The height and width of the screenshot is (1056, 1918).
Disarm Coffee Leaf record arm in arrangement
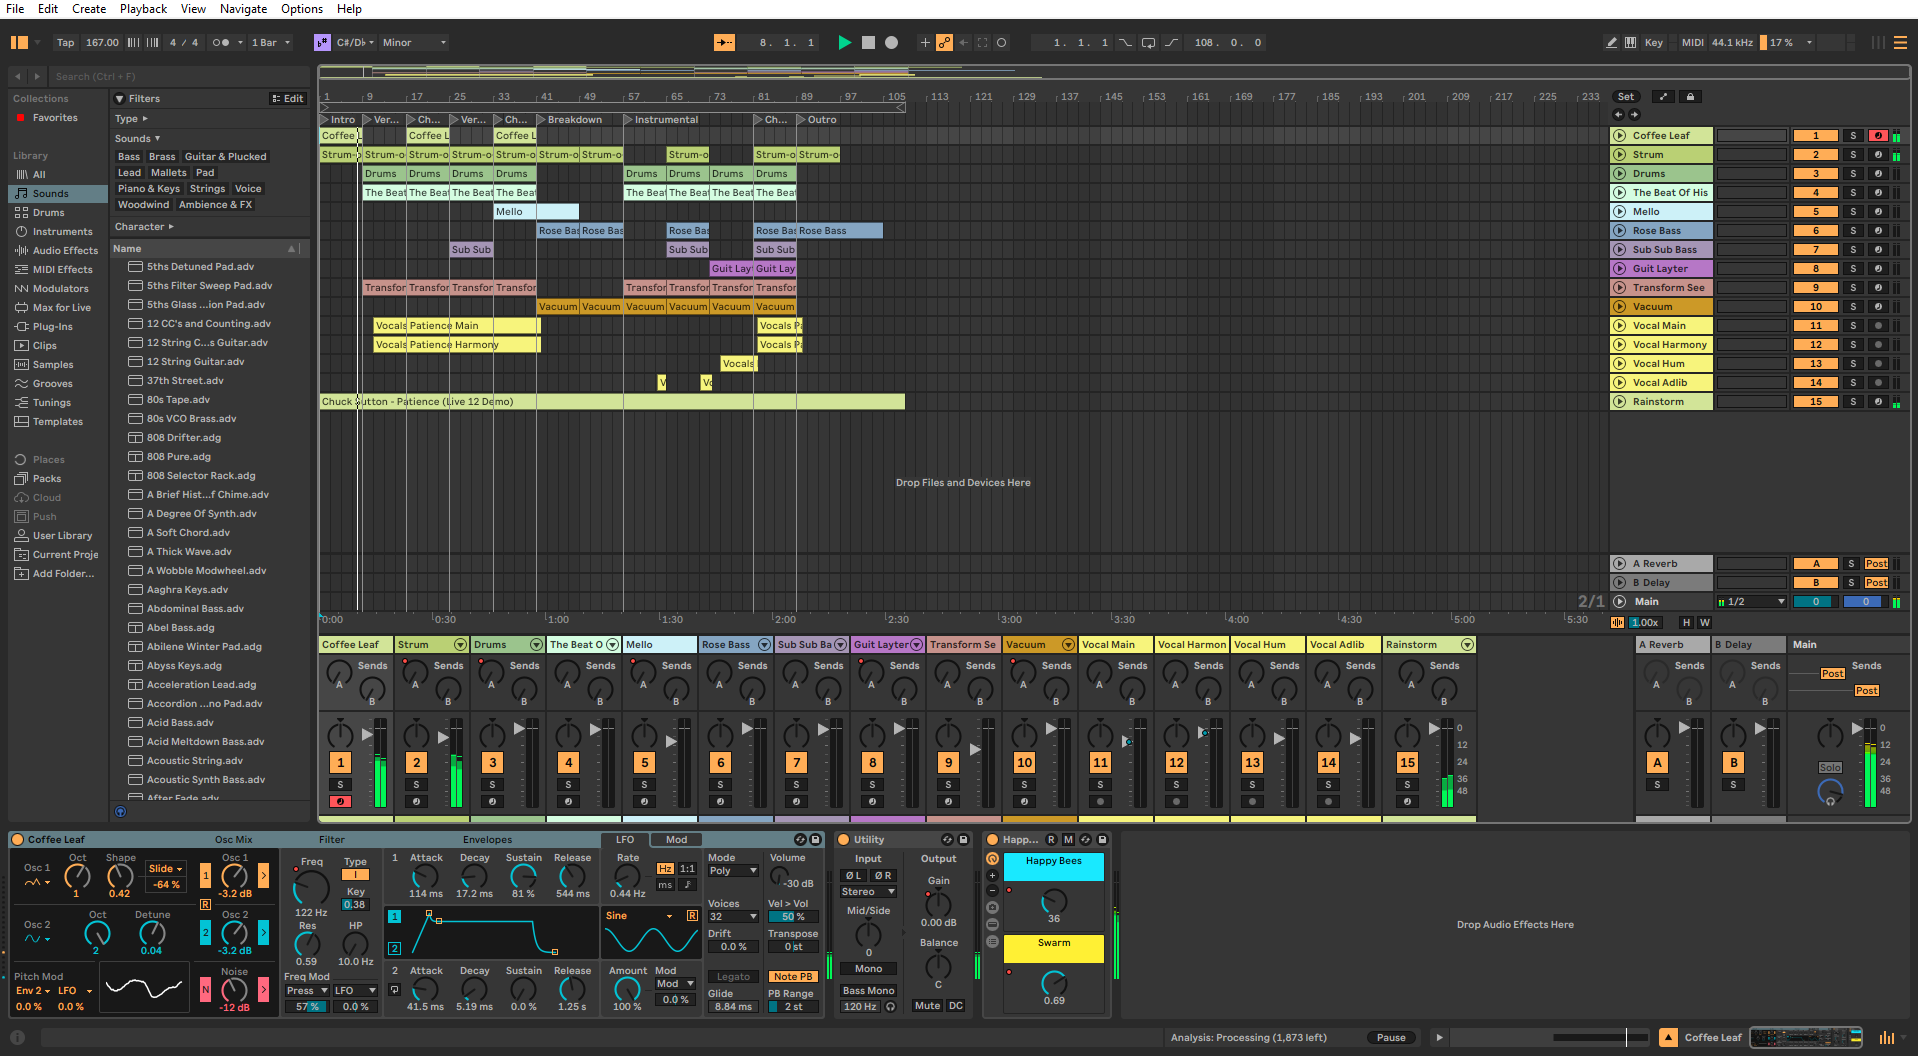1877,135
